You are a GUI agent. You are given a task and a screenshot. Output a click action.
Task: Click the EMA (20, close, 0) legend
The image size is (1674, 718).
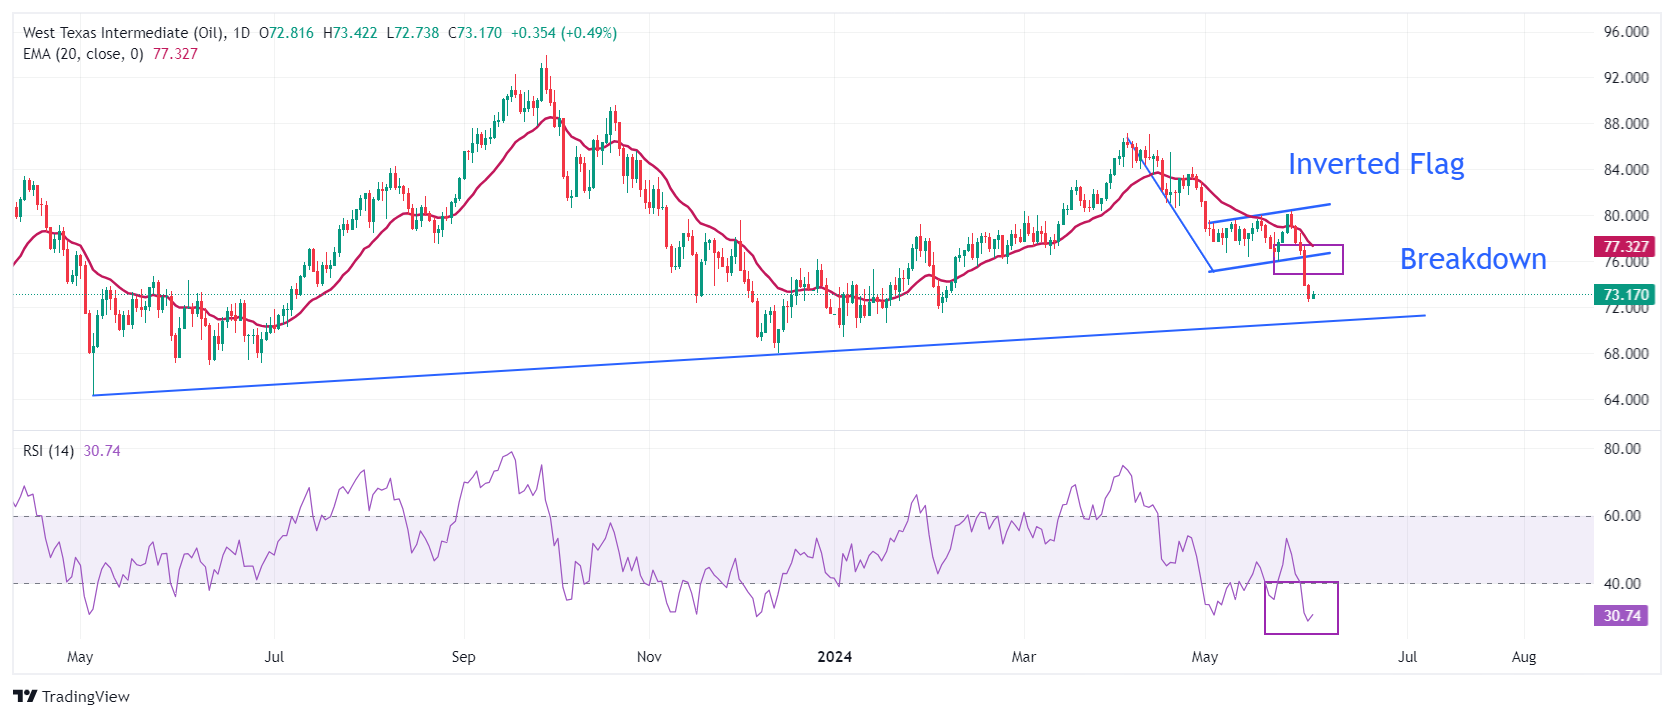83,54
